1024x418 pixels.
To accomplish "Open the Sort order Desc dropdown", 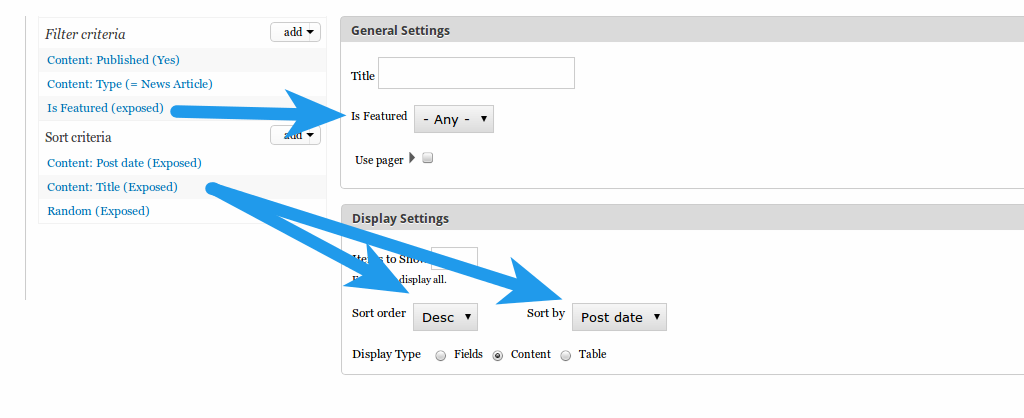I will [x=445, y=317].
